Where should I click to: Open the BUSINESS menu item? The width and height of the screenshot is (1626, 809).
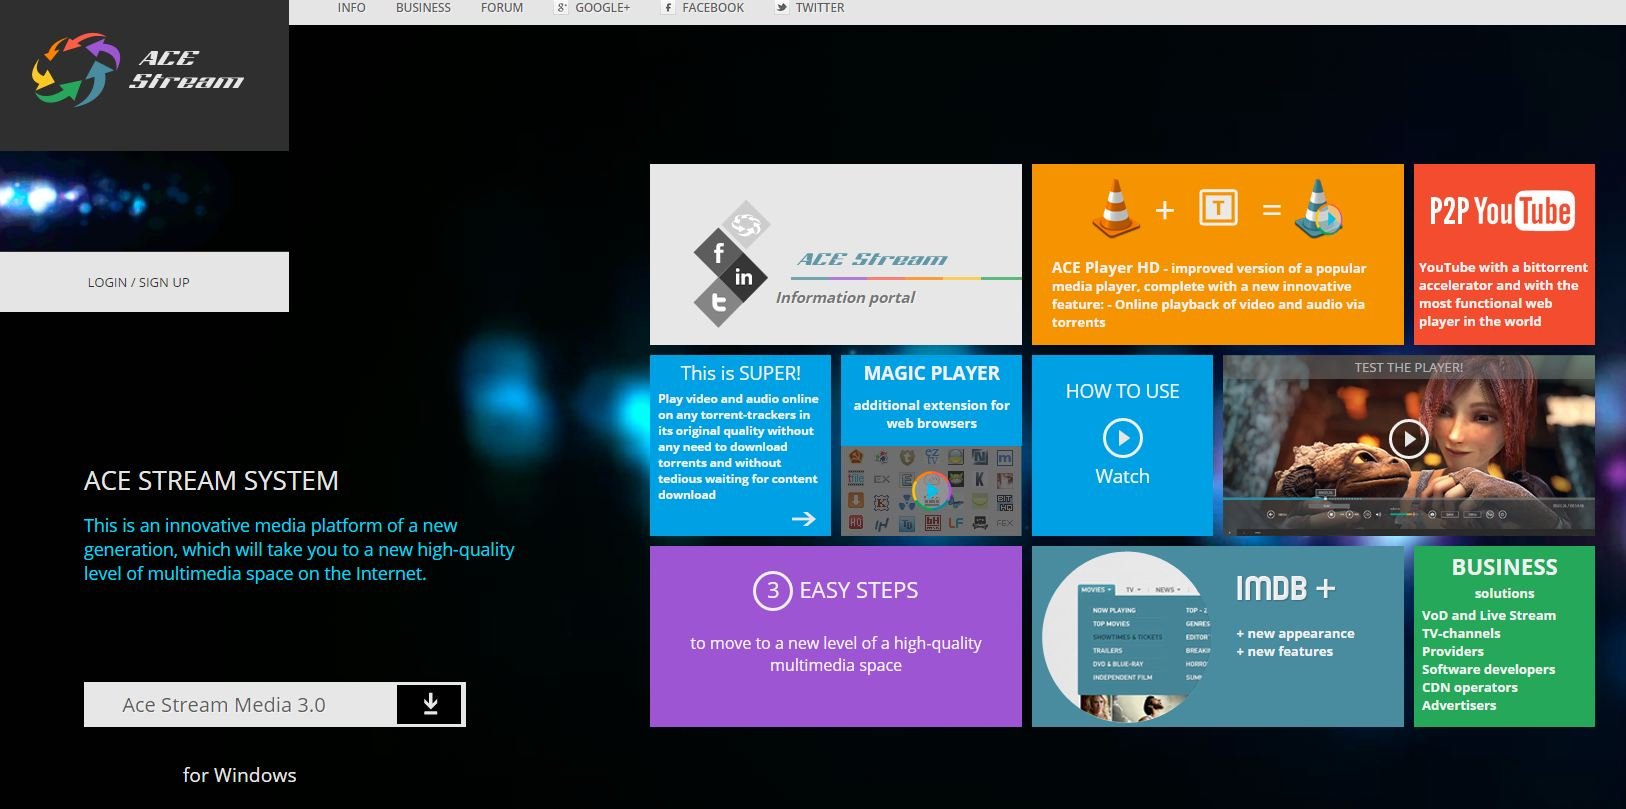[x=423, y=8]
